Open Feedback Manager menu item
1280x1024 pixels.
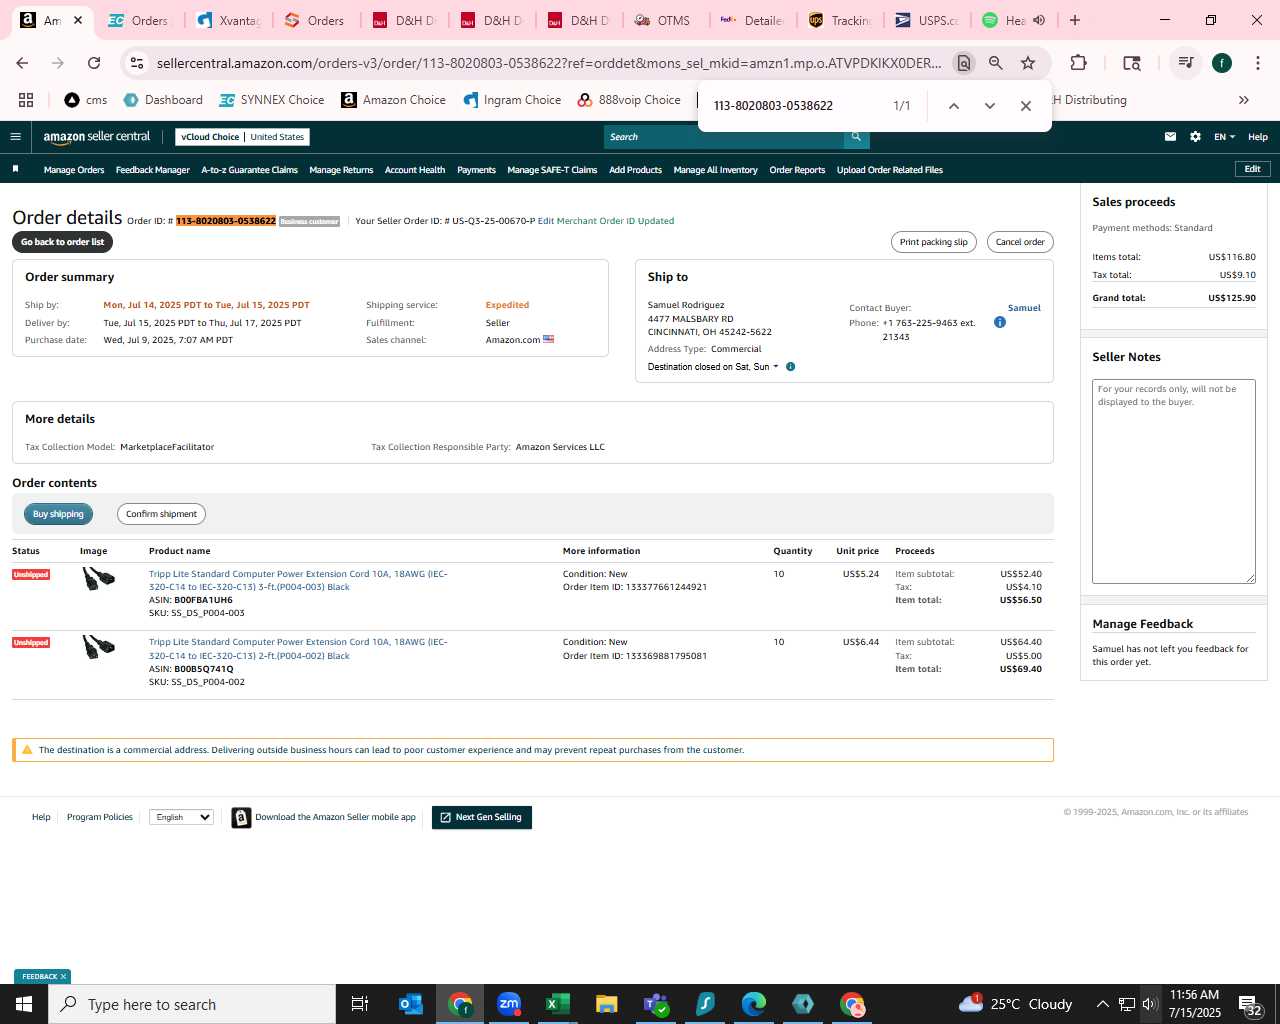click(153, 170)
